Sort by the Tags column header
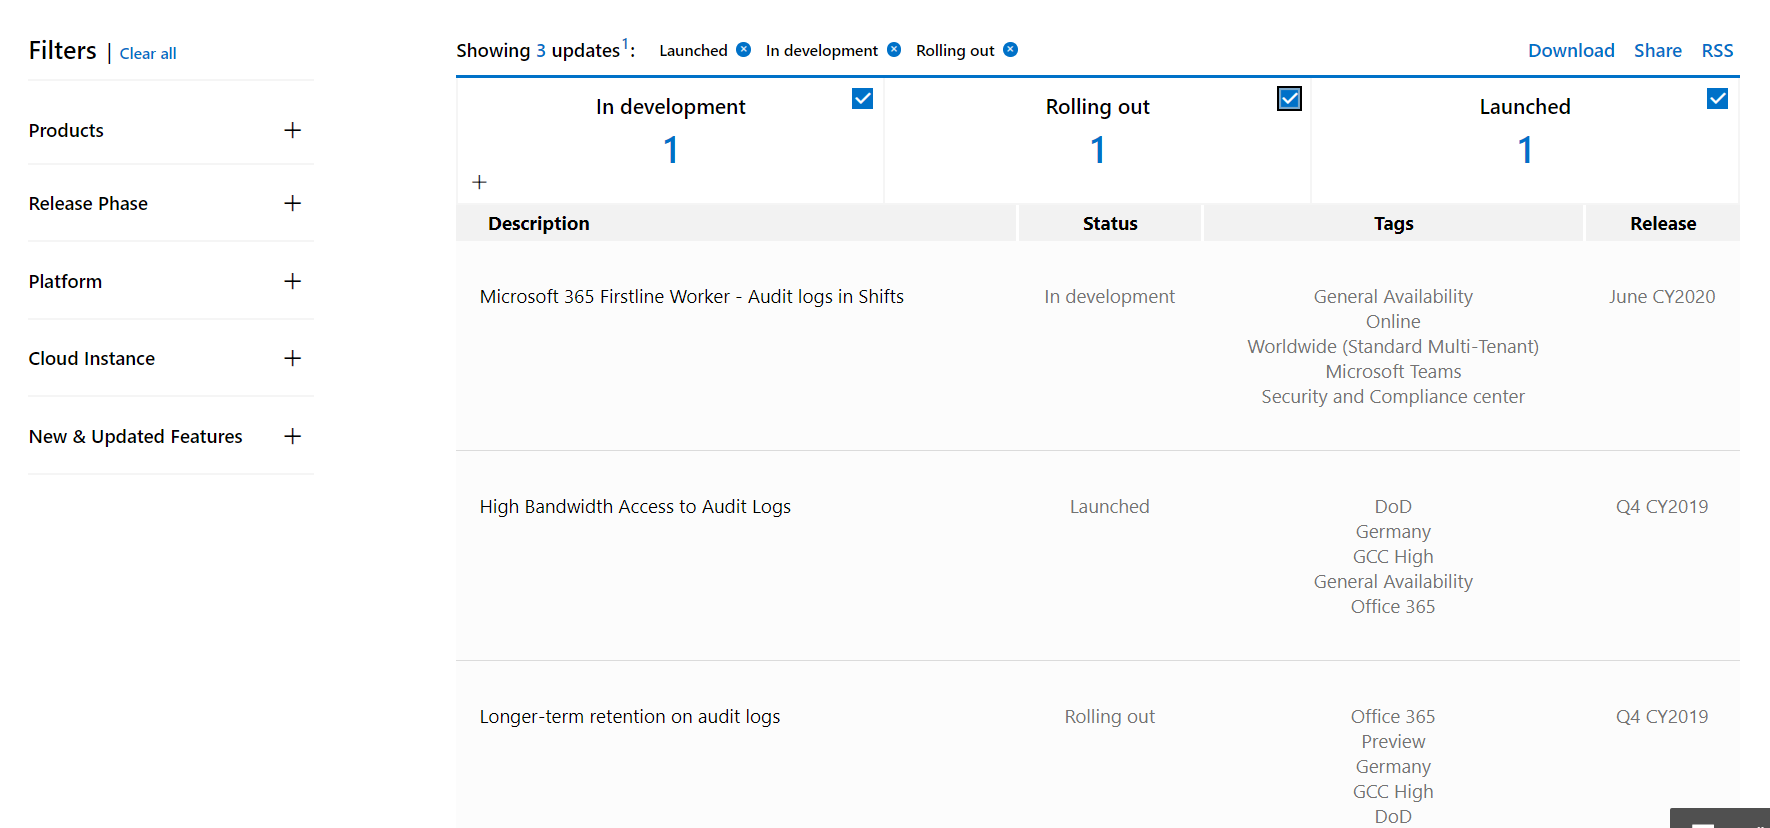The height and width of the screenshot is (828, 1770). point(1393,223)
